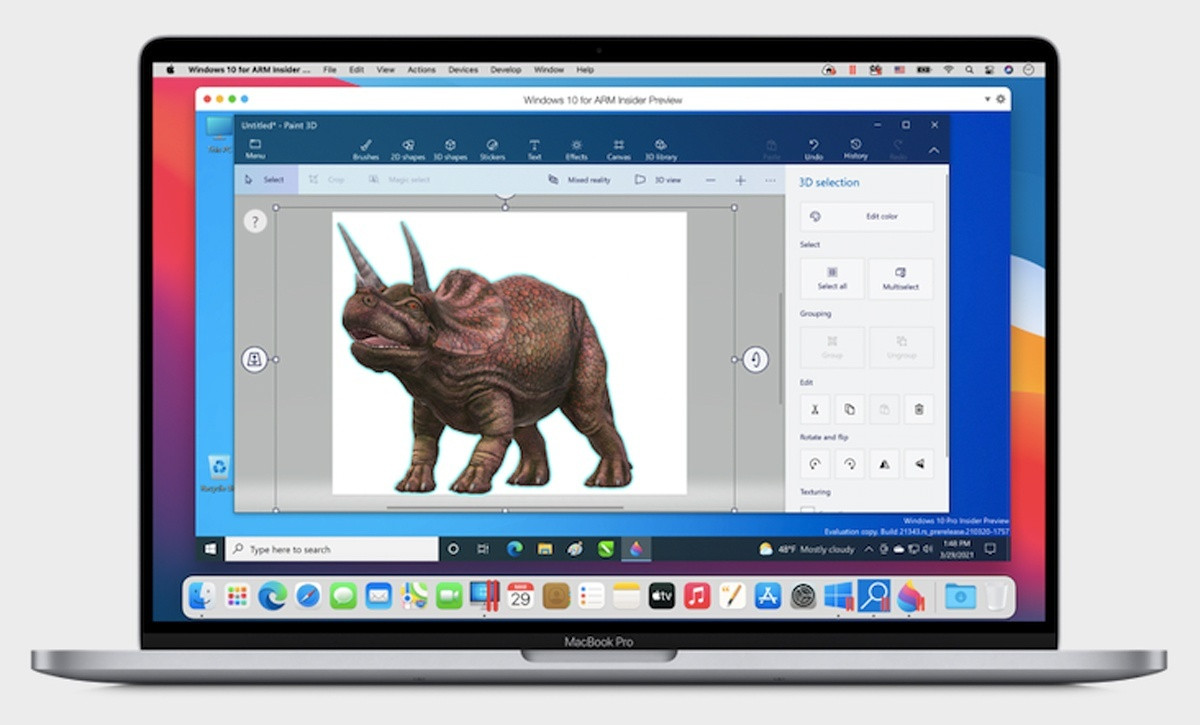Enable Multiselect in 3D selection panel
Viewport: 1200px width, 725px height.
coord(901,278)
